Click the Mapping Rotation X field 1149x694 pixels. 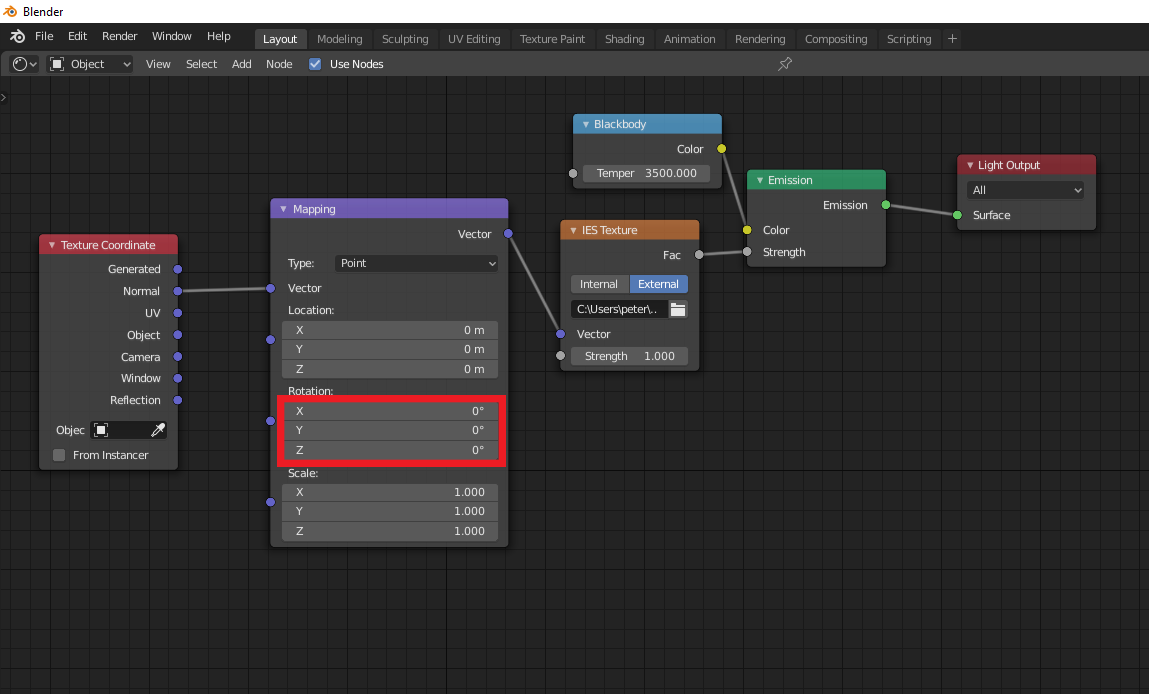pyautogui.click(x=390, y=411)
